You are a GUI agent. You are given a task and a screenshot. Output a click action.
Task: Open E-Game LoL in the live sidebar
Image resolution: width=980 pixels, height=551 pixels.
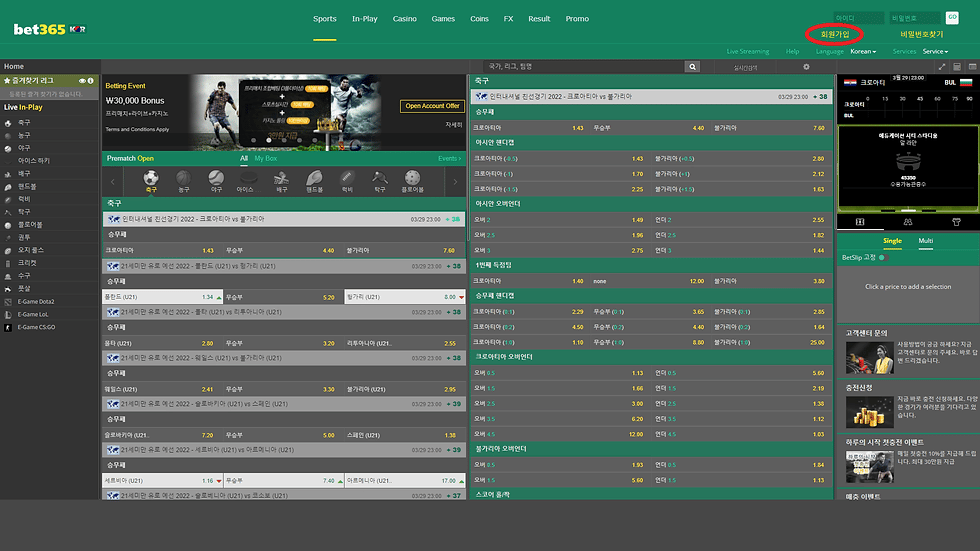click(x=32, y=314)
